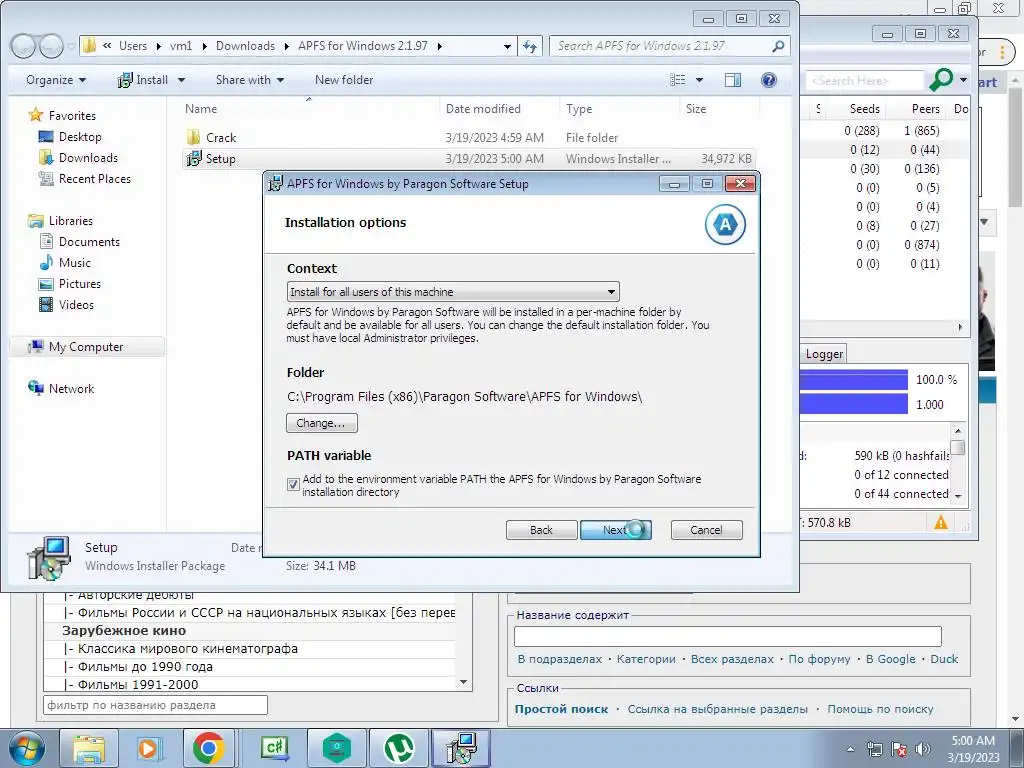Image resolution: width=1024 pixels, height=768 pixels.
Task: Select My Computer in navigation pane
Action: pyautogui.click(x=86, y=347)
